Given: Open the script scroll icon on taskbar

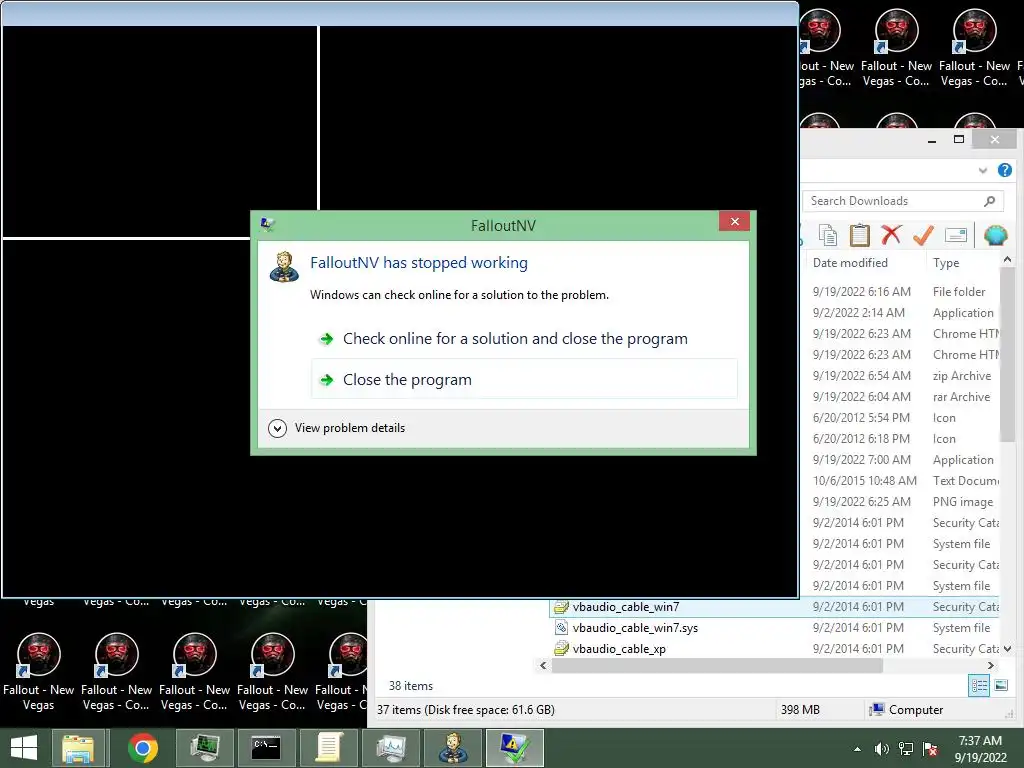Looking at the screenshot, I should click(x=328, y=748).
